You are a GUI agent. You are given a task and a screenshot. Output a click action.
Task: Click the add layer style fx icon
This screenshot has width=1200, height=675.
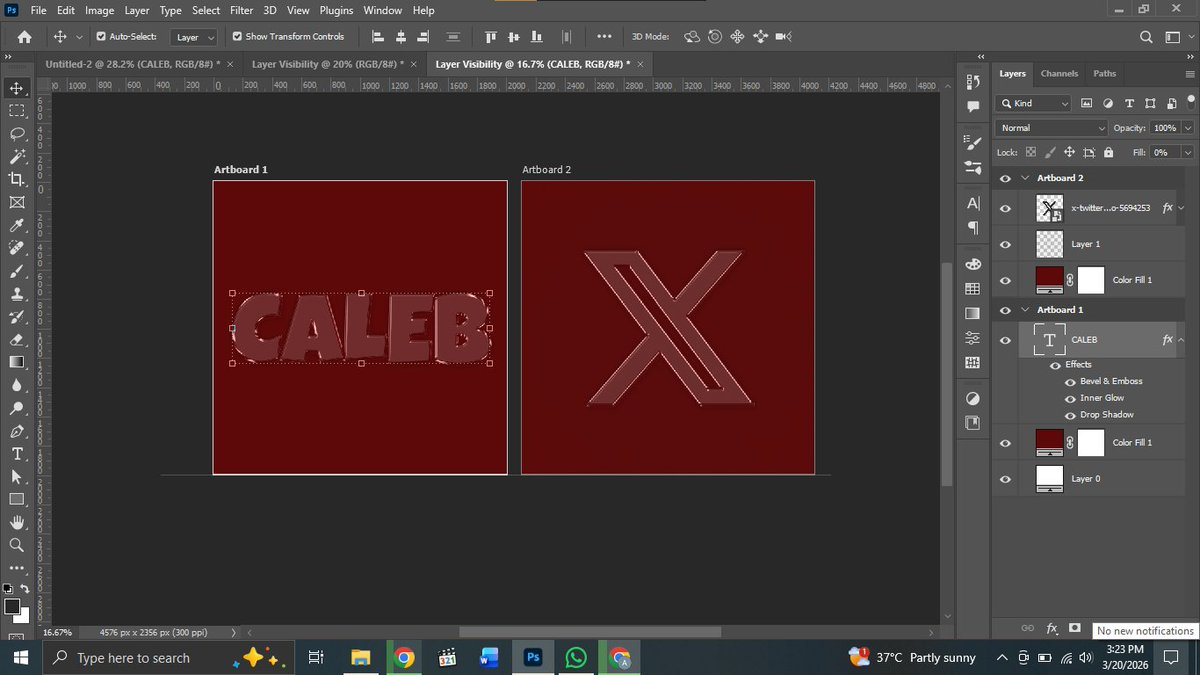coord(1052,628)
